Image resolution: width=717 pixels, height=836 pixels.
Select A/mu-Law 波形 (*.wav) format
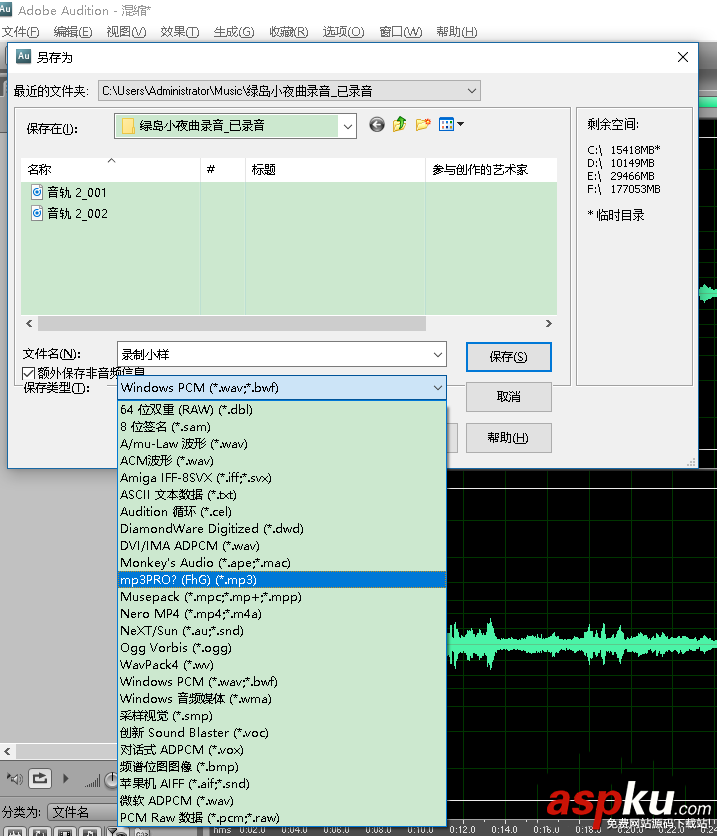click(281, 444)
